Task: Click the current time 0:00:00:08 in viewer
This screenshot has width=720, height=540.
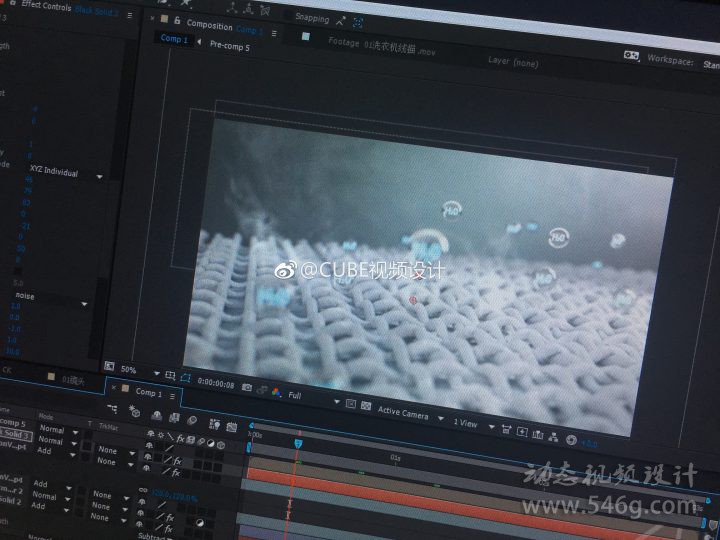Action: coord(216,383)
